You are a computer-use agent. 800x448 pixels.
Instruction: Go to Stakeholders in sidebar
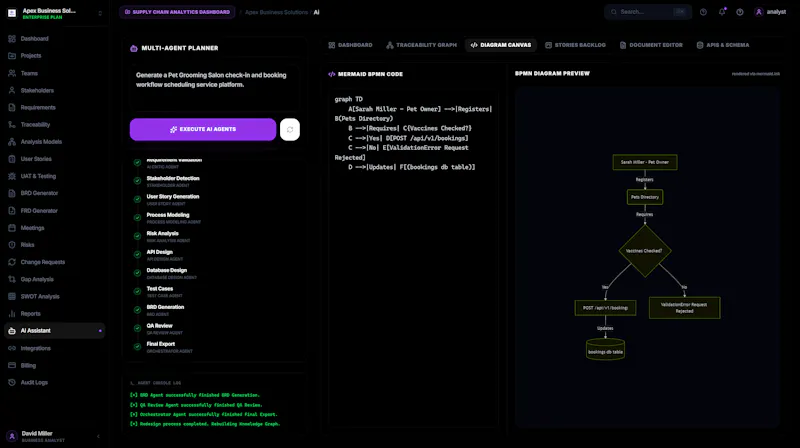(54, 90)
